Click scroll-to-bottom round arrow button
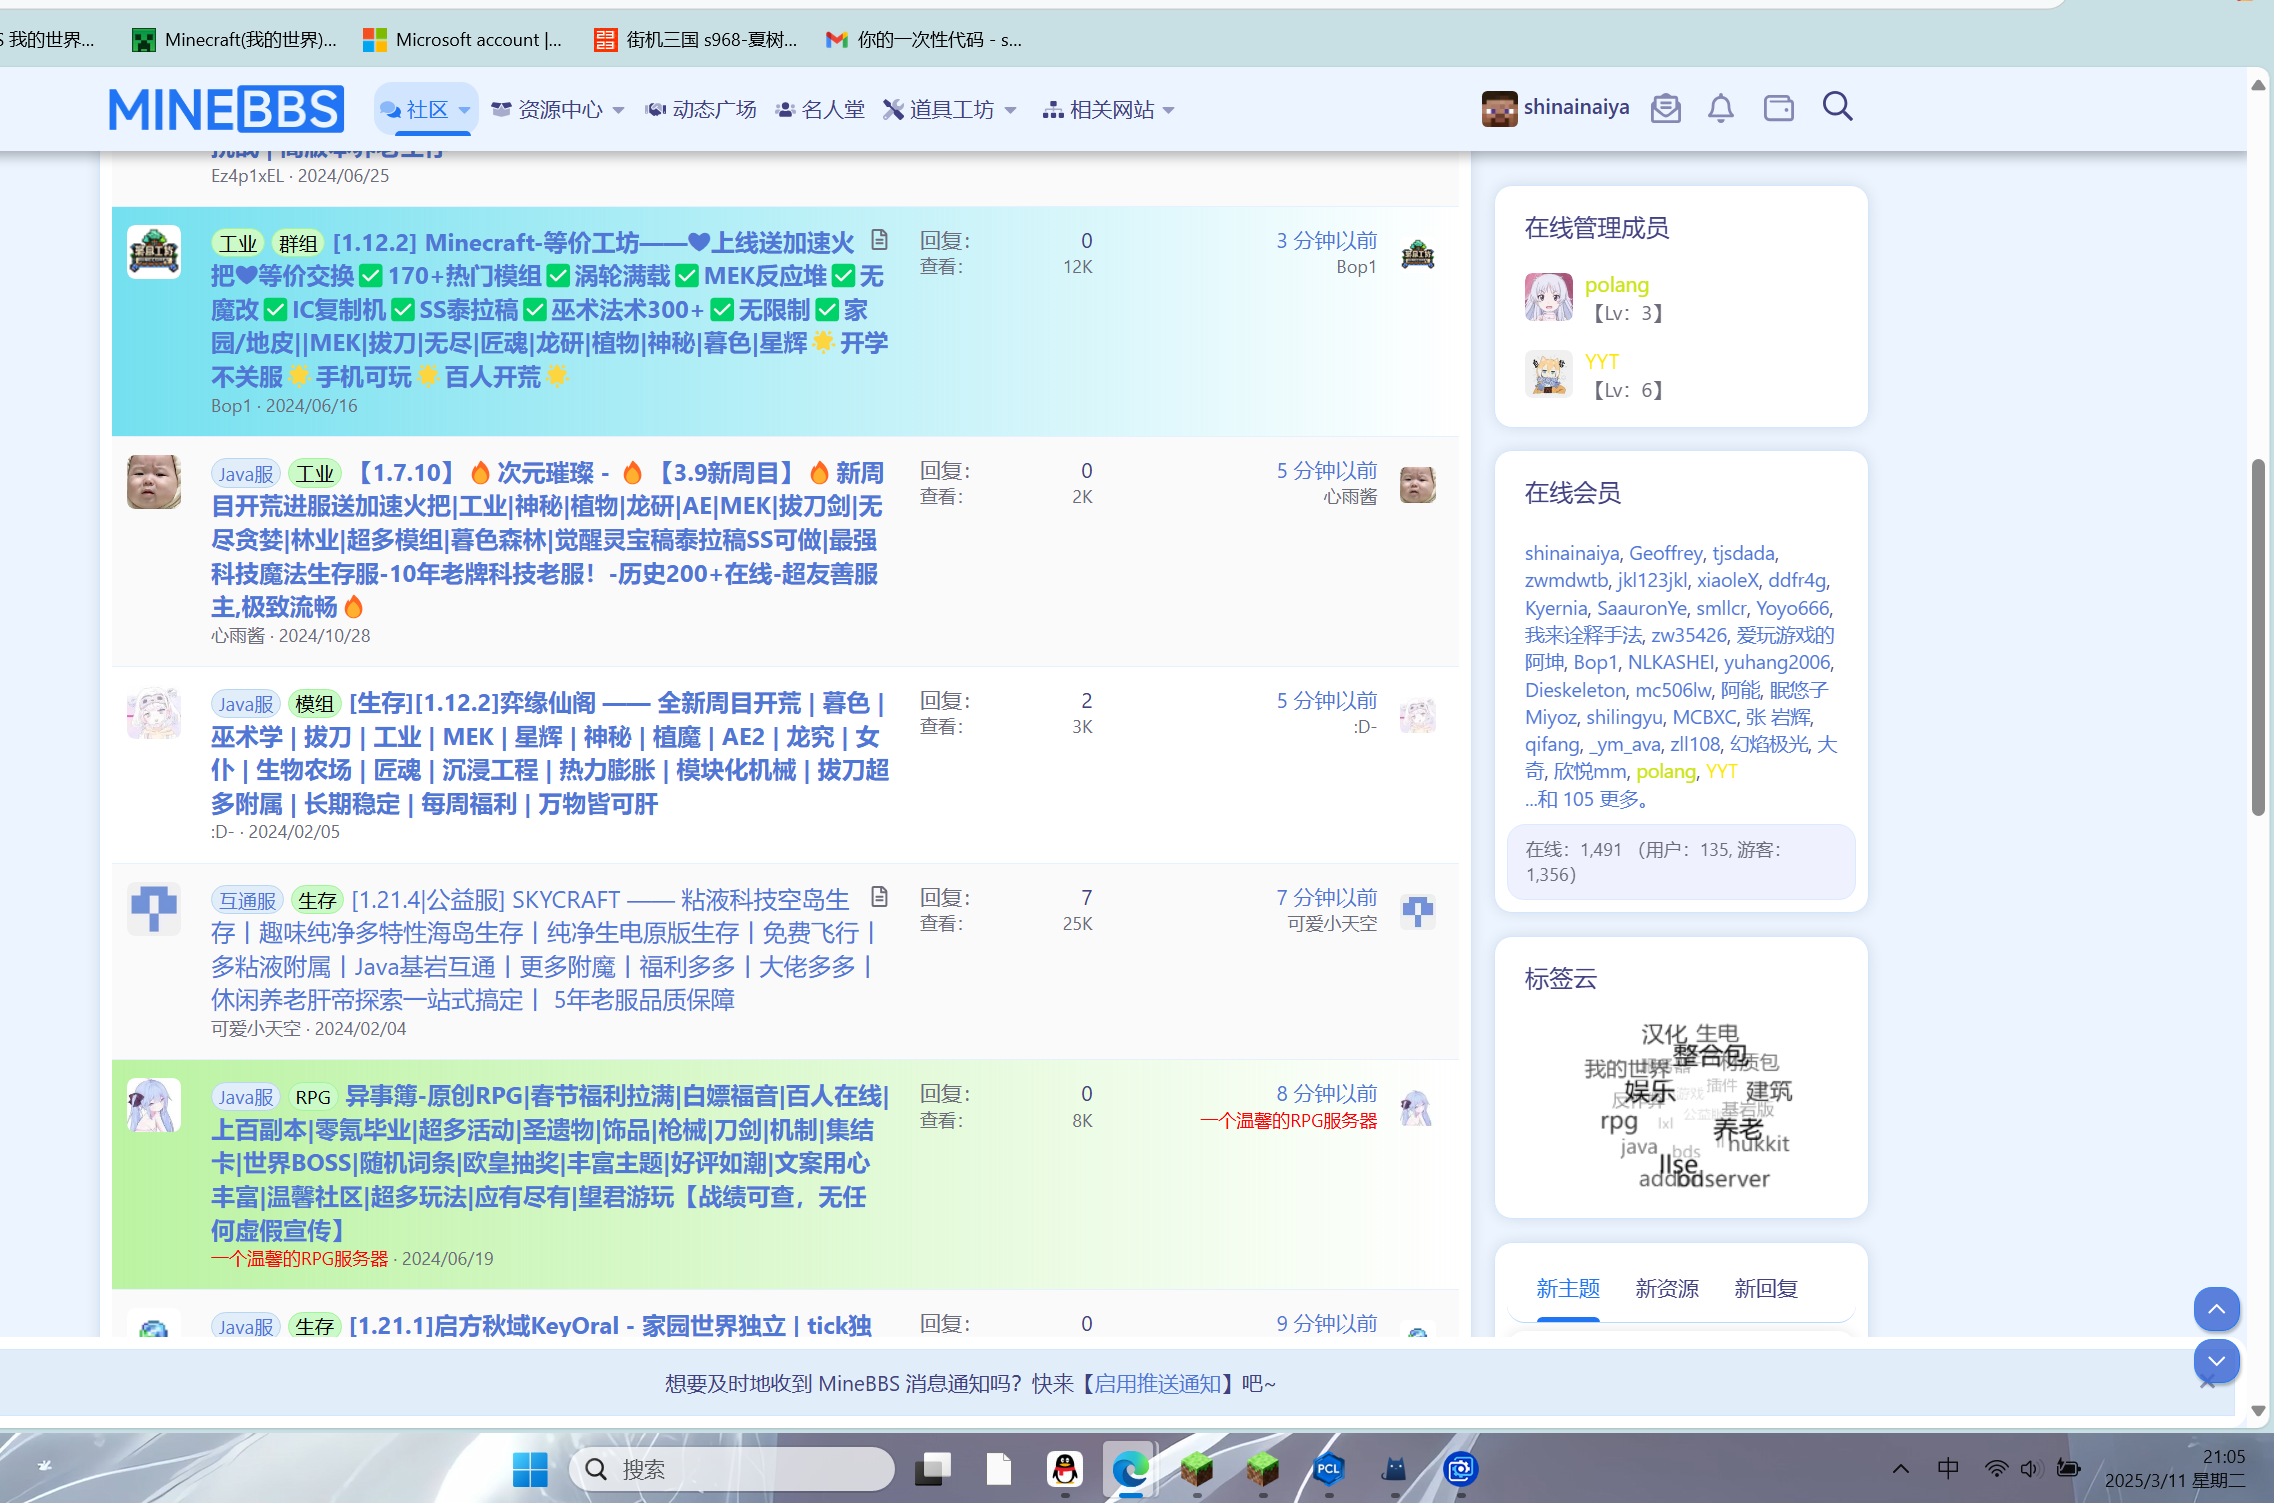The image size is (2274, 1503). [2216, 1361]
